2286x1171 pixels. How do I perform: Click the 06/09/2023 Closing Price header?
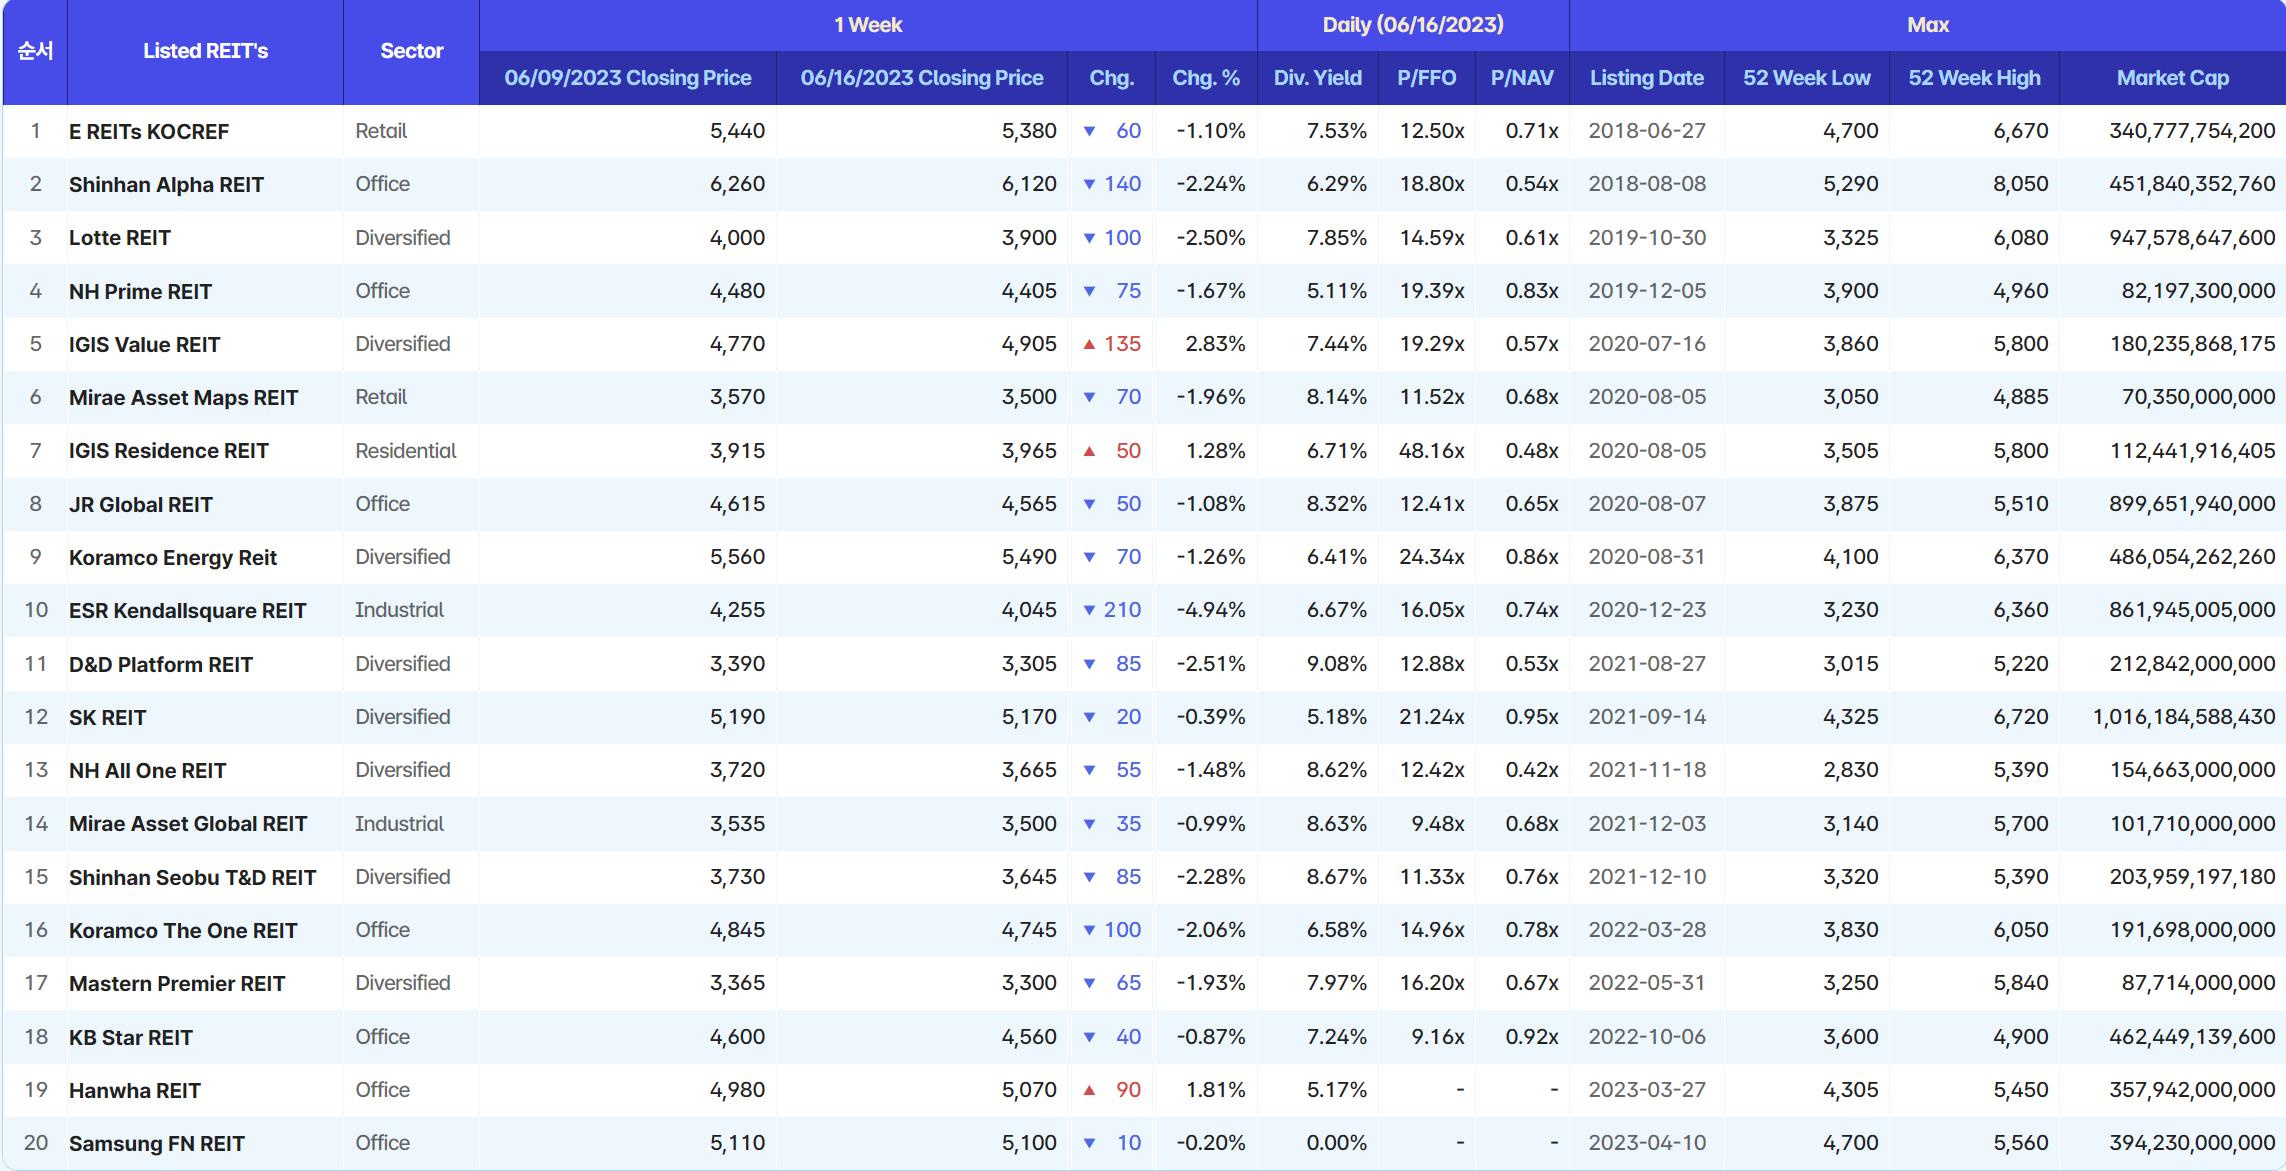pos(628,78)
